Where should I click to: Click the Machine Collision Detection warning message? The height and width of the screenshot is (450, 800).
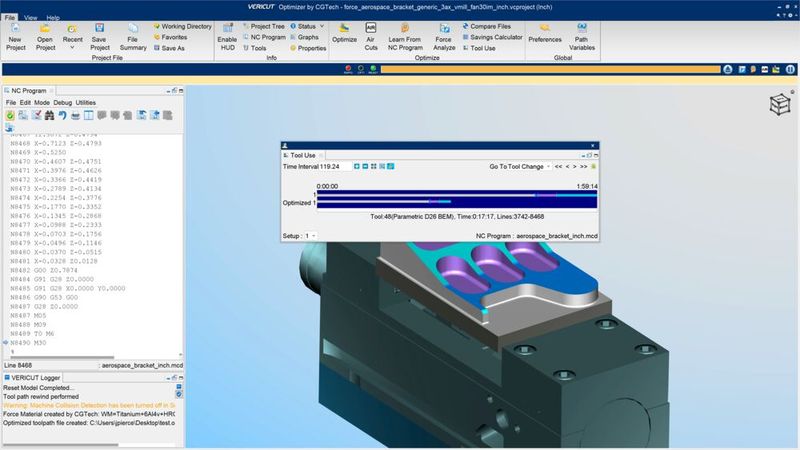(x=89, y=405)
